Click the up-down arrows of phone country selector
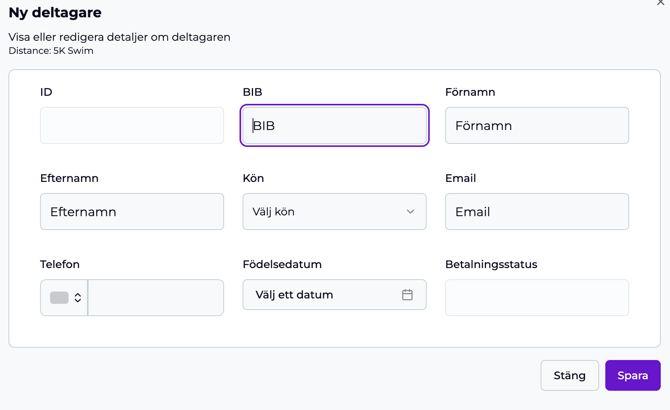 pyautogui.click(x=78, y=298)
